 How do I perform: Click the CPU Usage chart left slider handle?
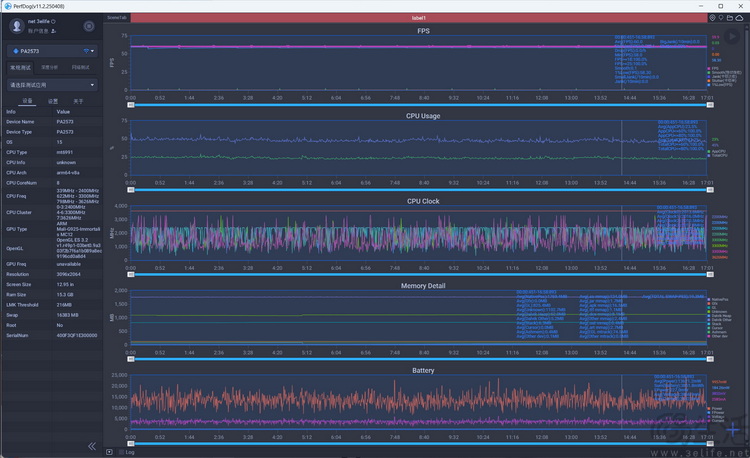(131, 190)
